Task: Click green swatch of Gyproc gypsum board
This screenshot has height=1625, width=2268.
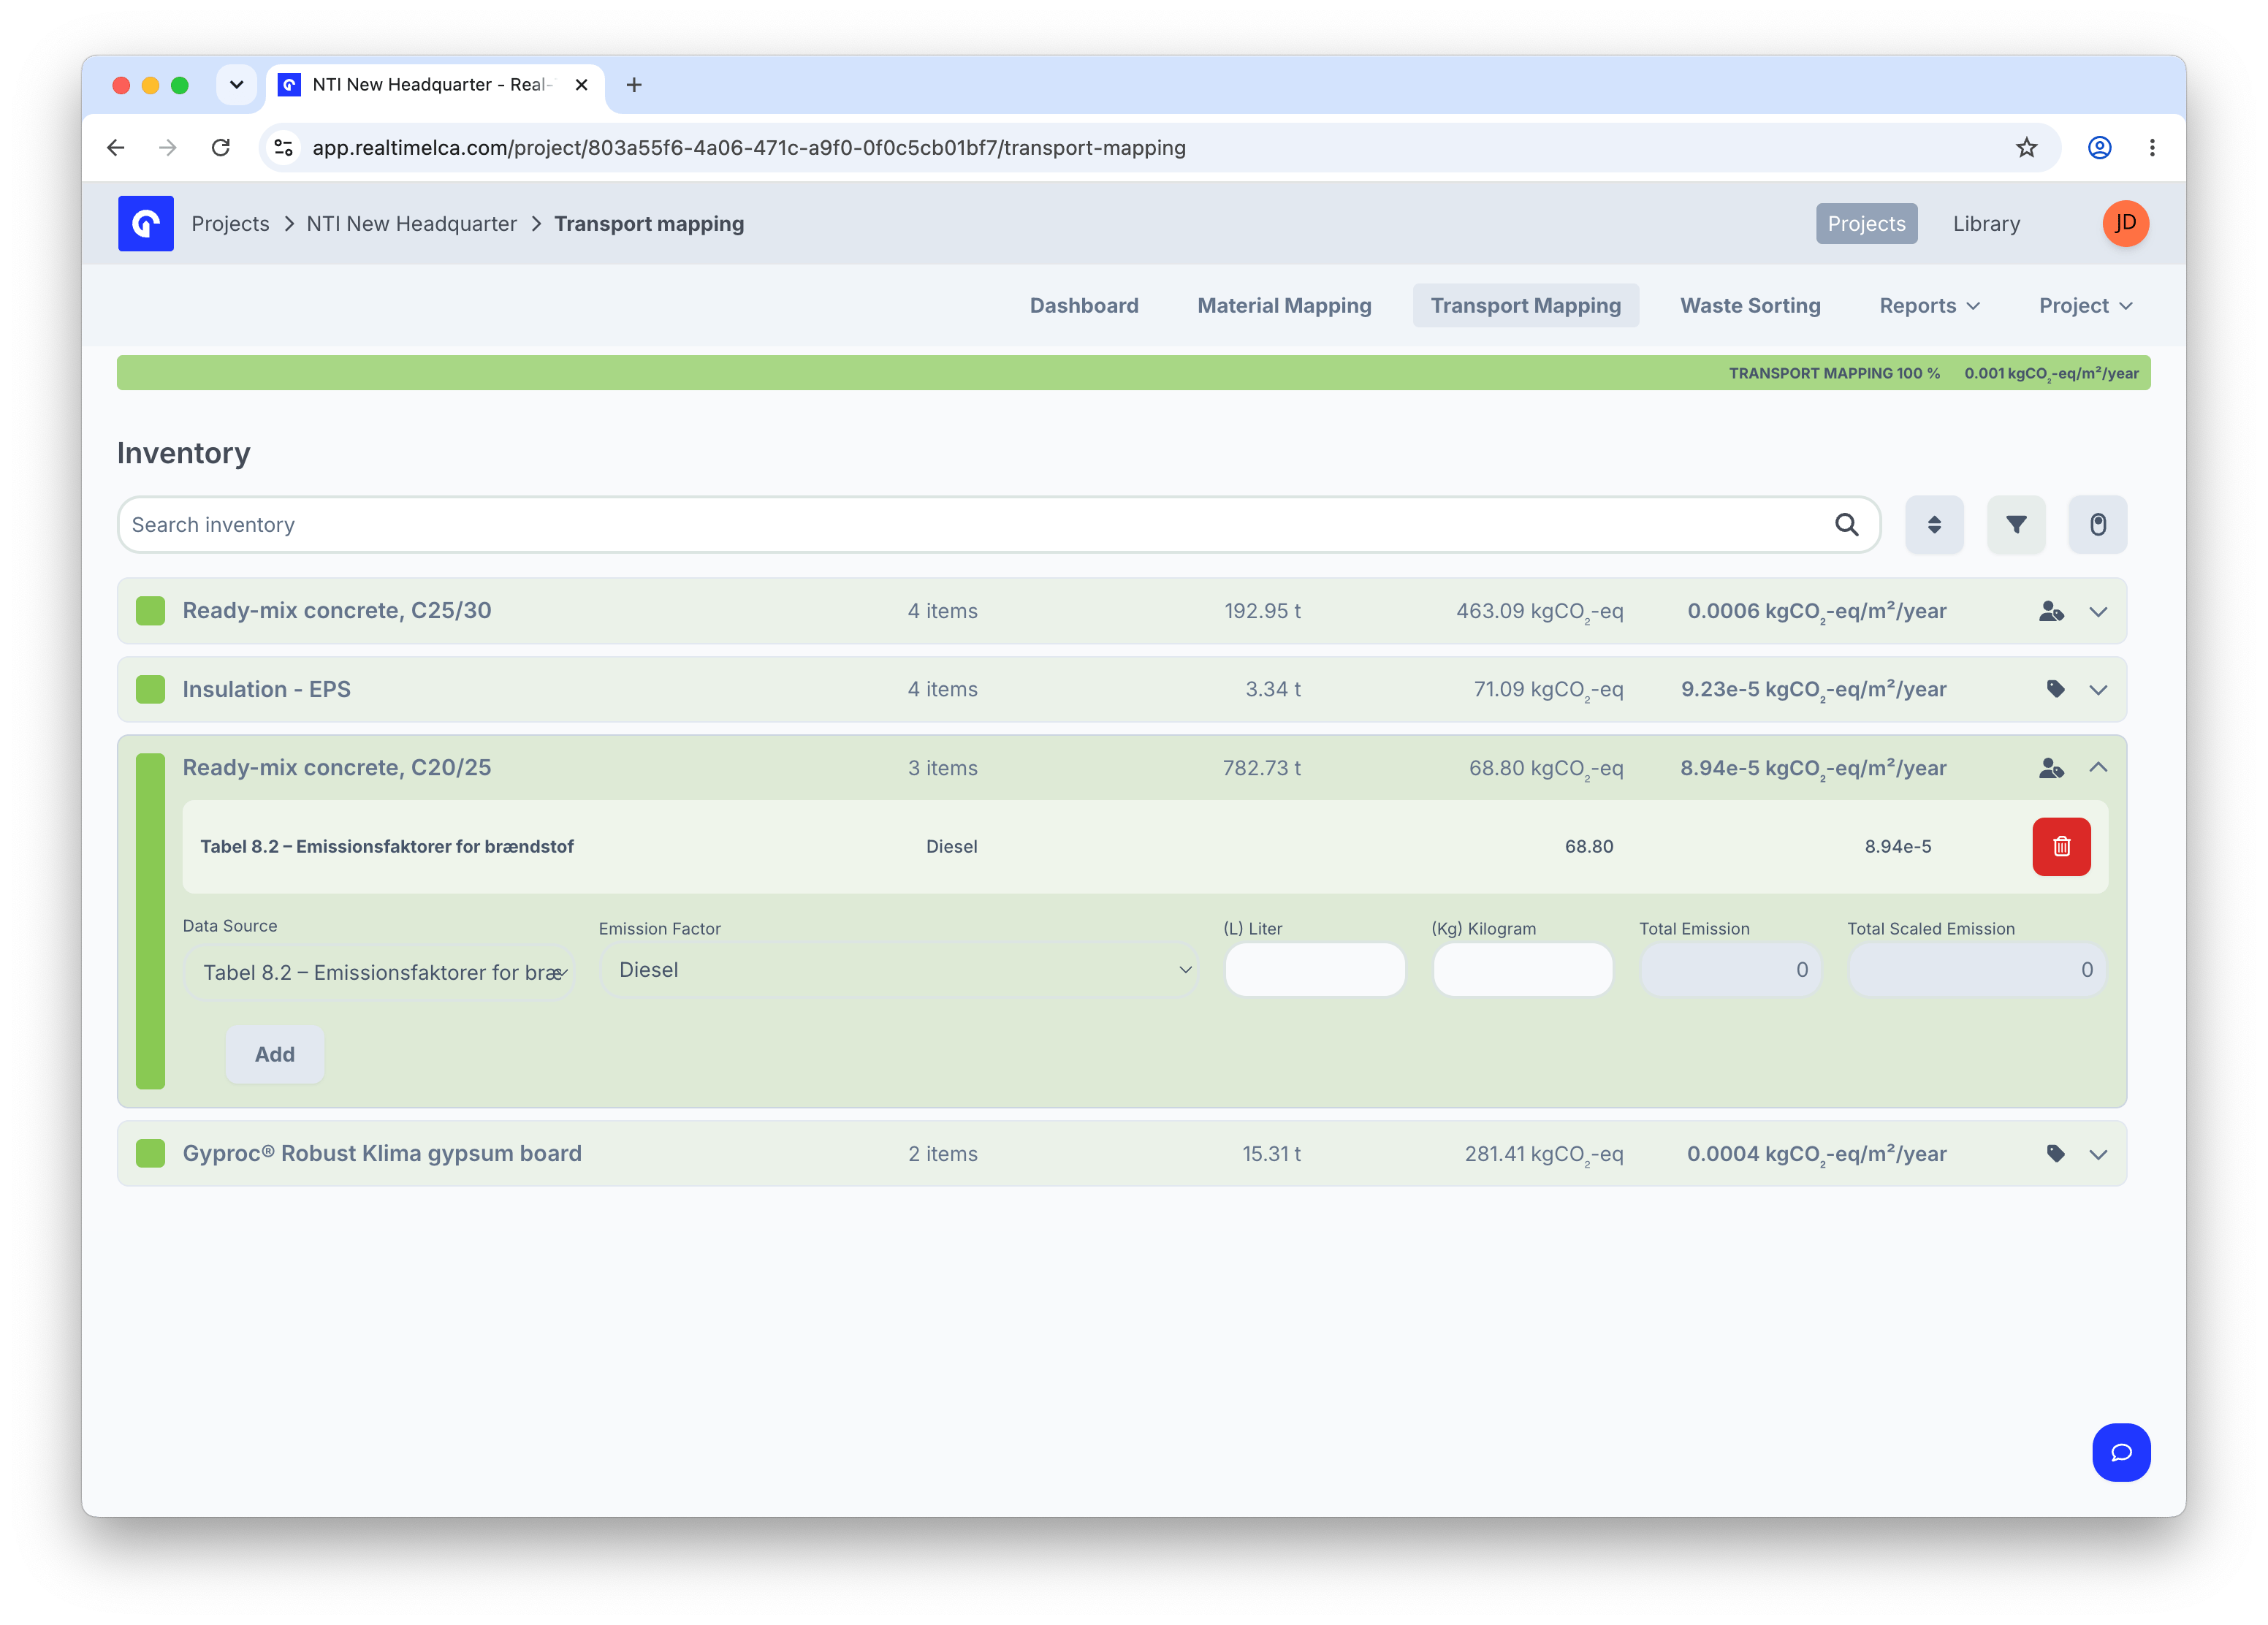Action: pyautogui.click(x=150, y=1153)
